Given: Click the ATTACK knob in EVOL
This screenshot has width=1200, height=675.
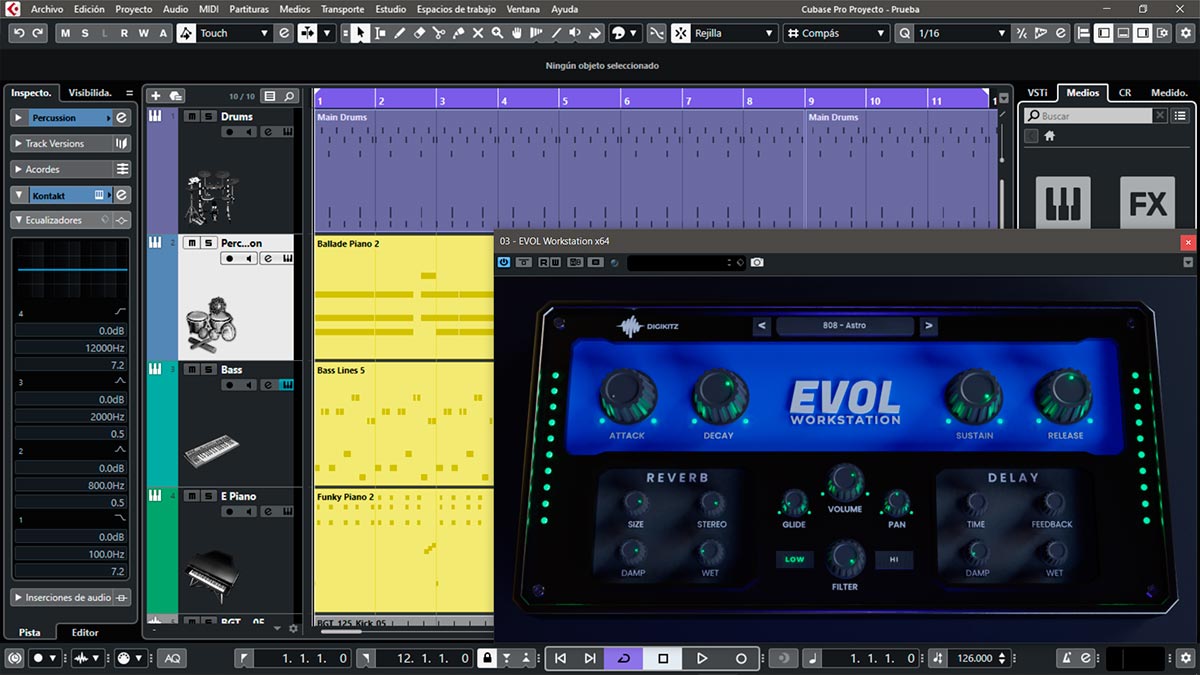Looking at the screenshot, I should (x=628, y=397).
